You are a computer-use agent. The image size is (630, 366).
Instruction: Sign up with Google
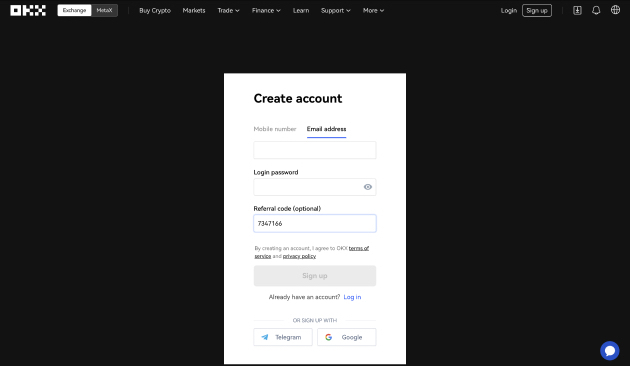click(x=347, y=337)
